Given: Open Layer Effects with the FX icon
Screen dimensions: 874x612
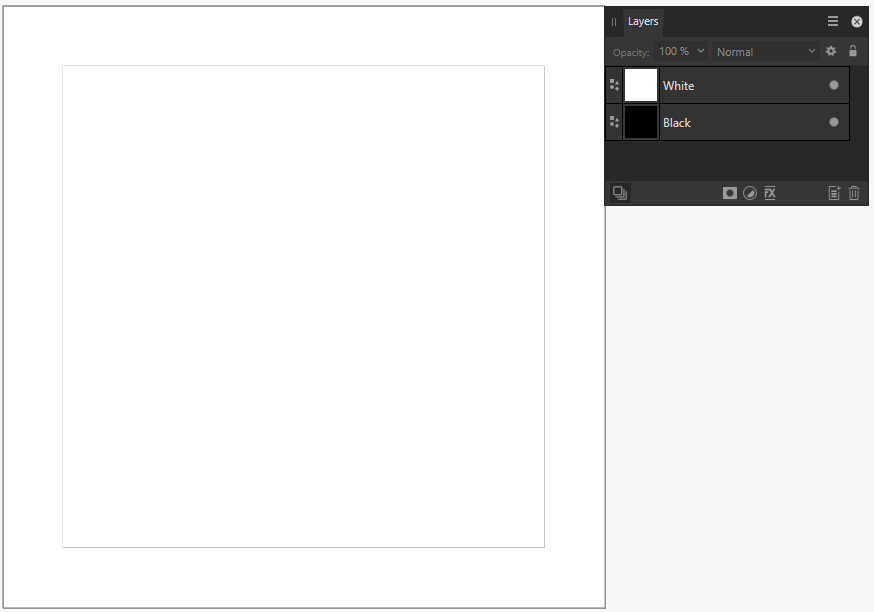Looking at the screenshot, I should tap(770, 193).
